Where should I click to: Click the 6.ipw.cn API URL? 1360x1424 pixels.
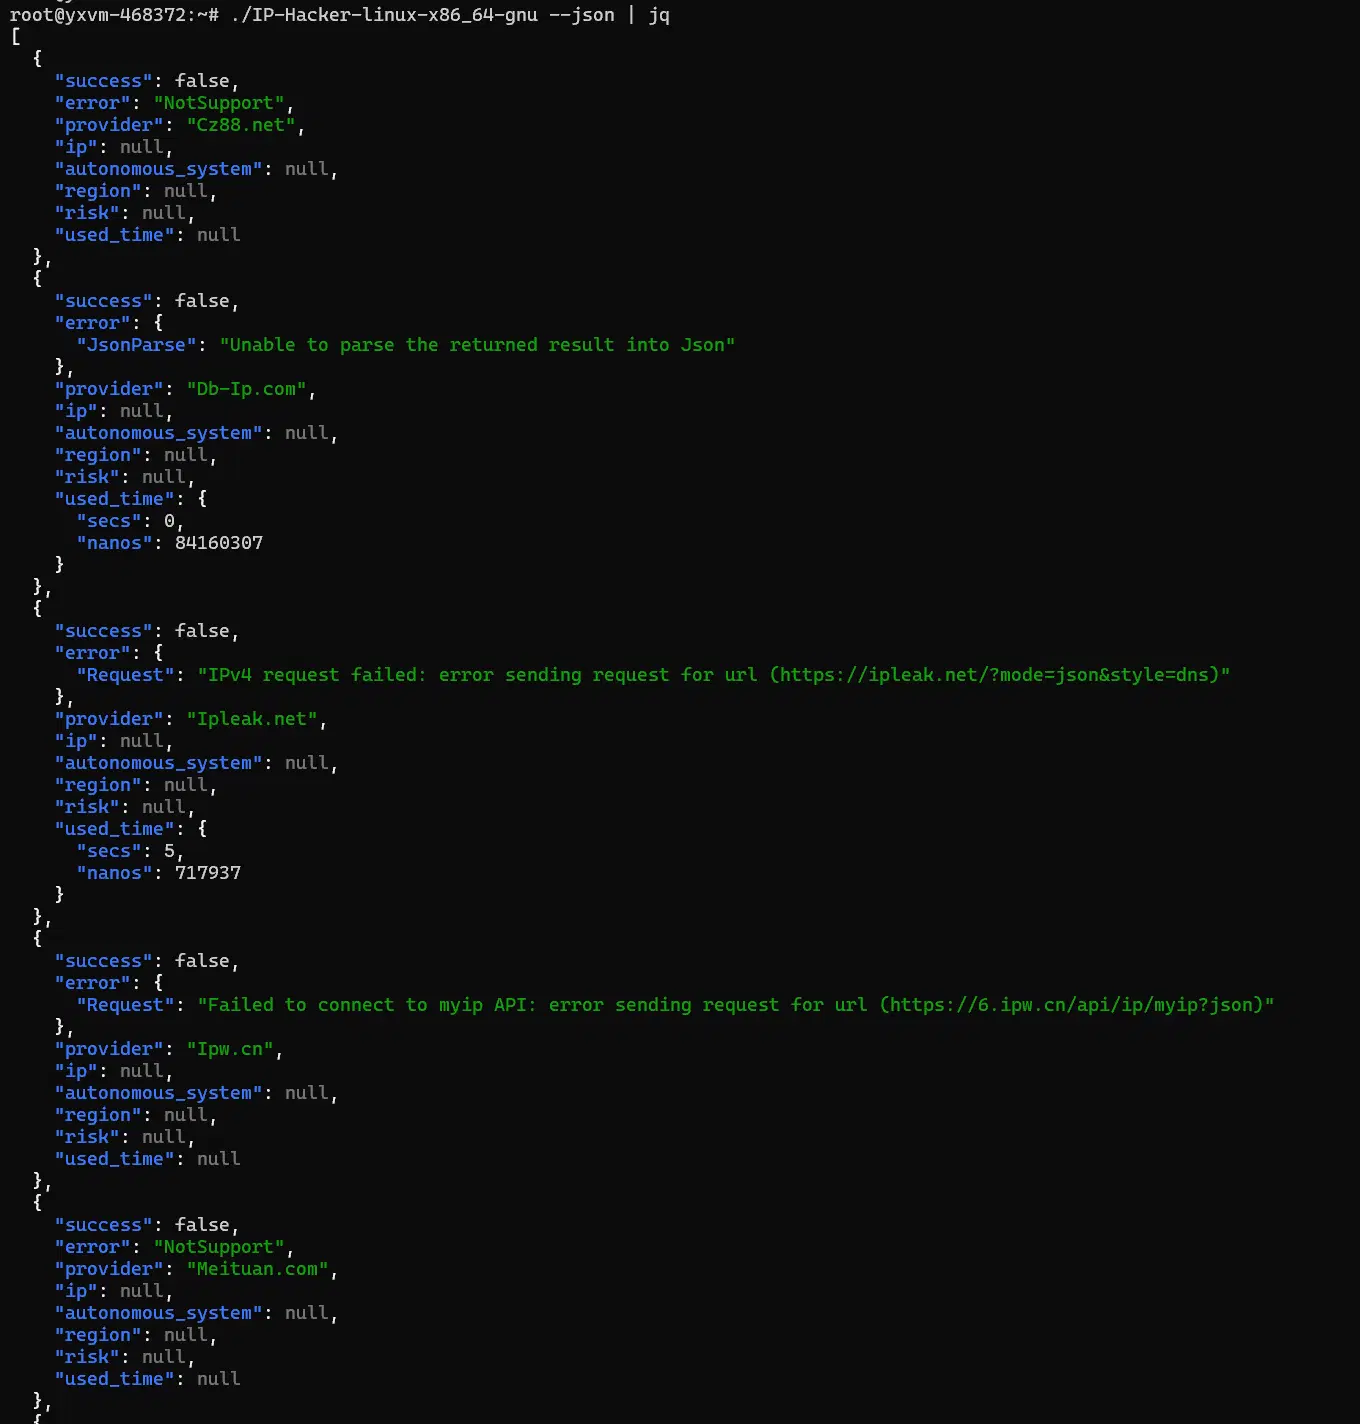pos(1076,1005)
